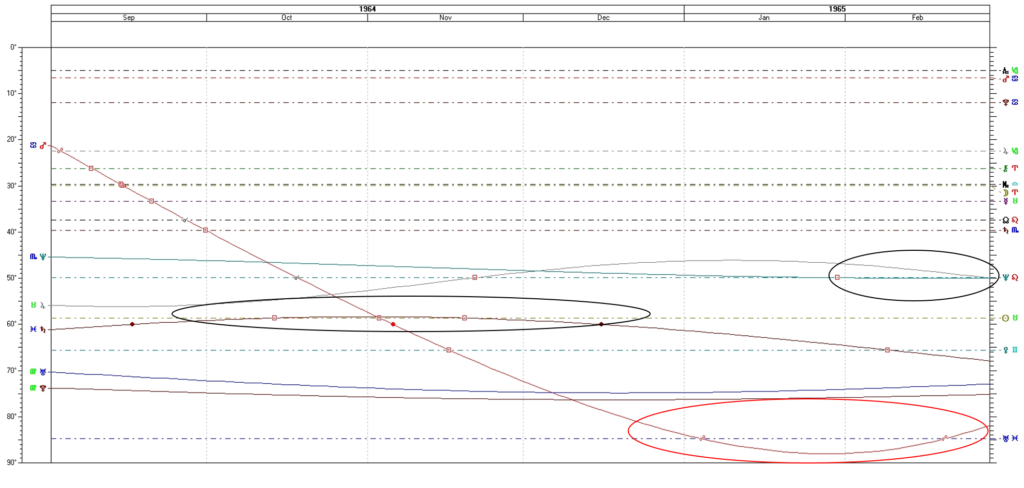Open the Nov month column header
The width and height of the screenshot is (1024, 488).
pyautogui.click(x=445, y=17)
